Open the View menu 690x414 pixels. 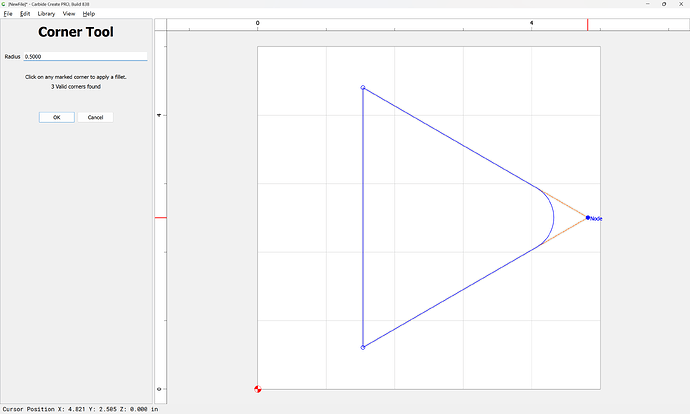coord(69,14)
